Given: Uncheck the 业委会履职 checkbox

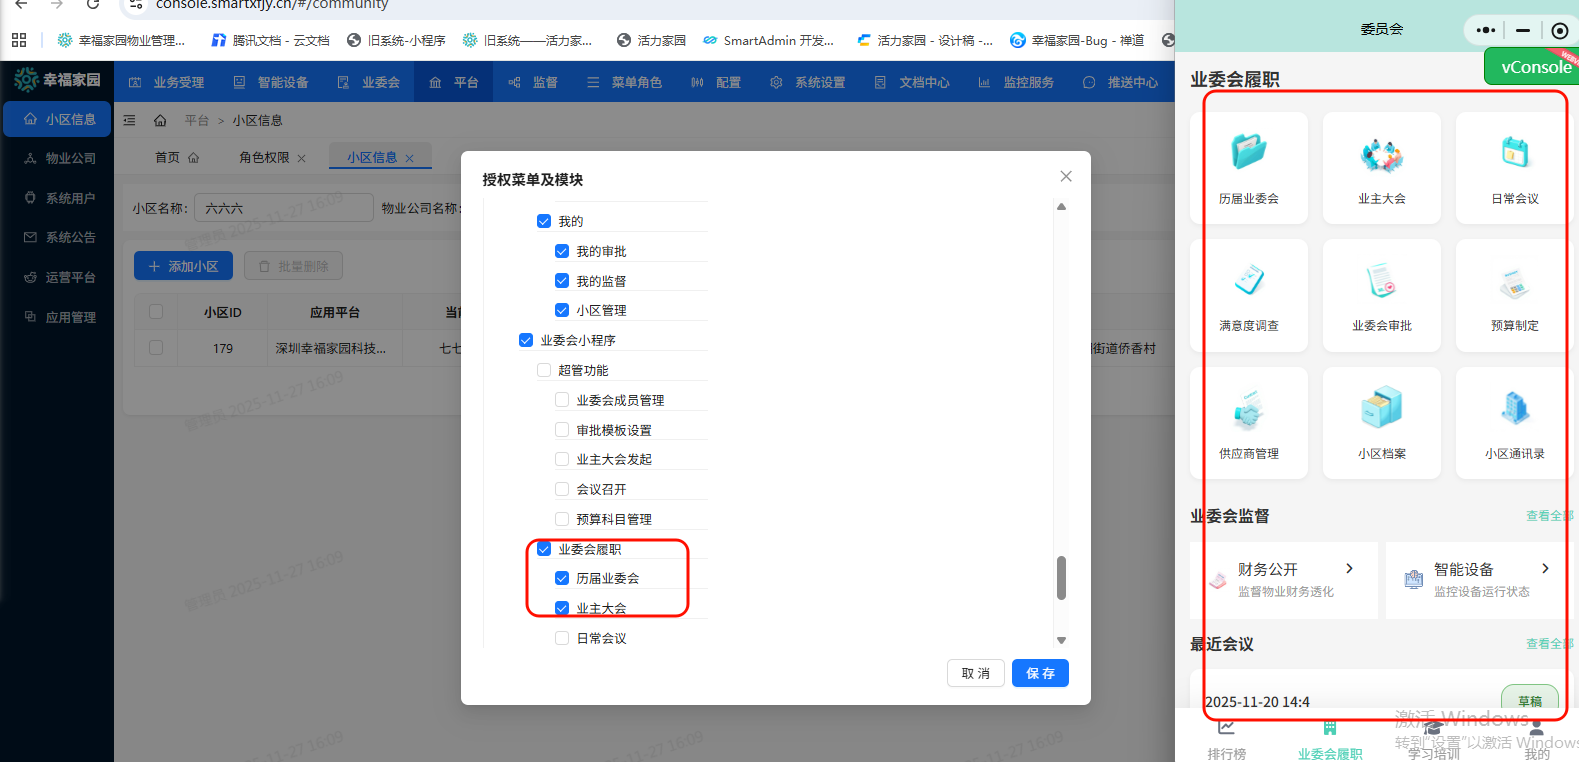Looking at the screenshot, I should 544,549.
